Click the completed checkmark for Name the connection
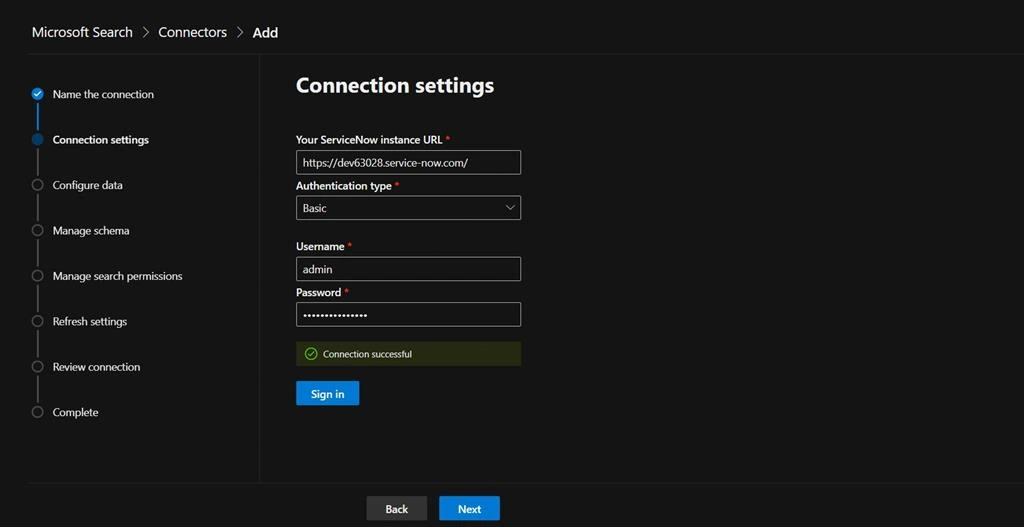 coord(37,94)
